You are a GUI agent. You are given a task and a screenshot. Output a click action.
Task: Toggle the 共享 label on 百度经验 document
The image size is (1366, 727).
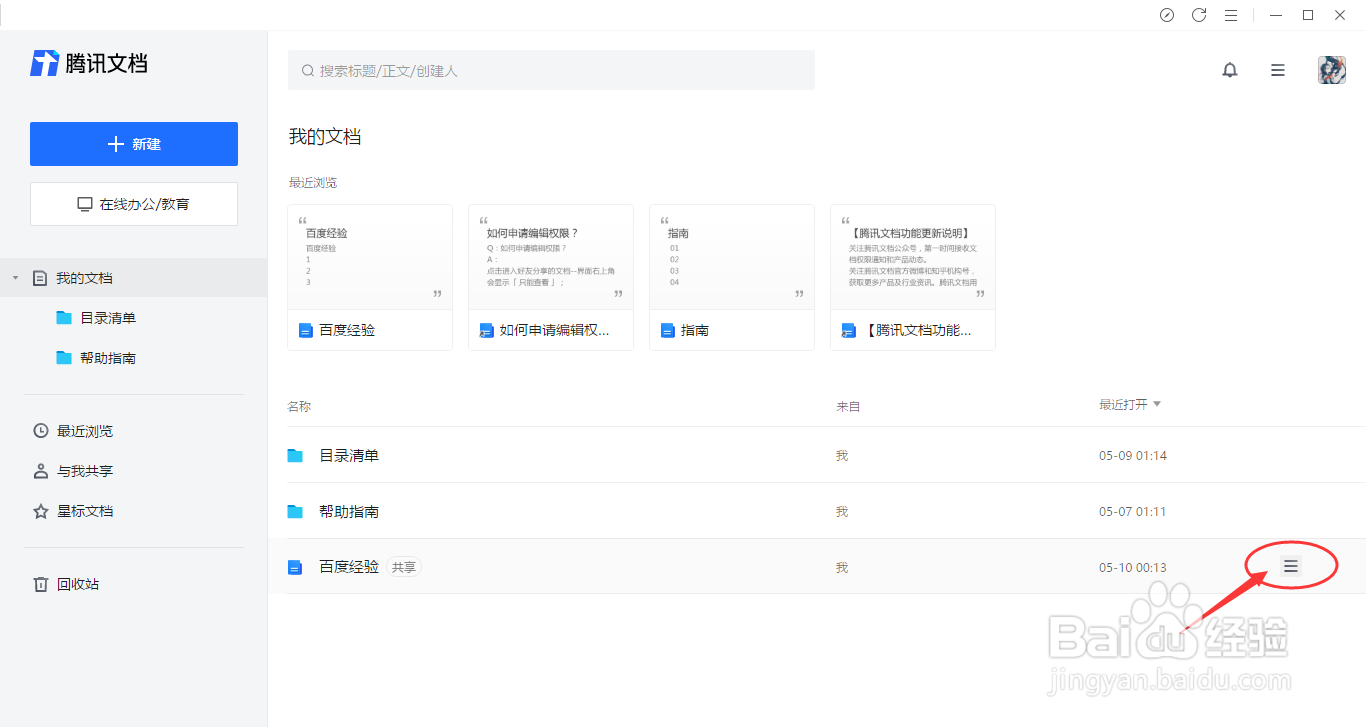pyautogui.click(x=404, y=566)
